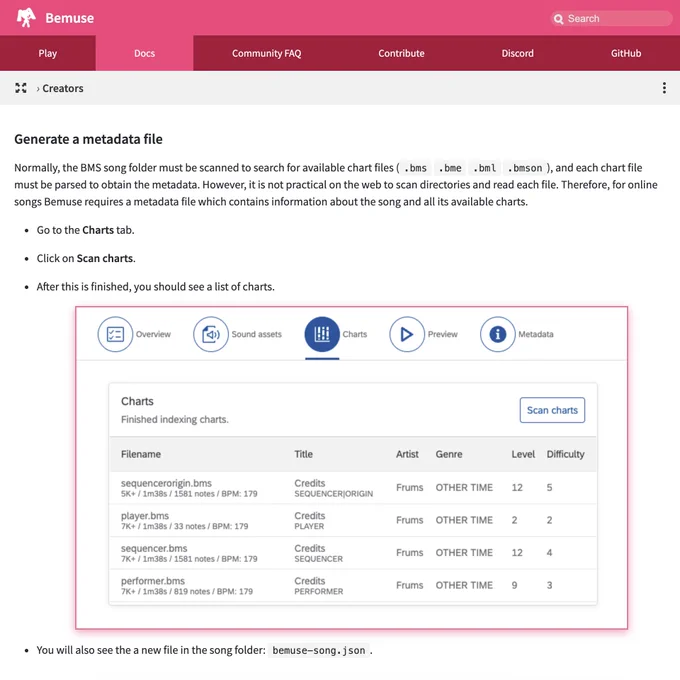Screen dimensions: 680x680
Task: Open the GitHub nav link
Action: coord(626,53)
